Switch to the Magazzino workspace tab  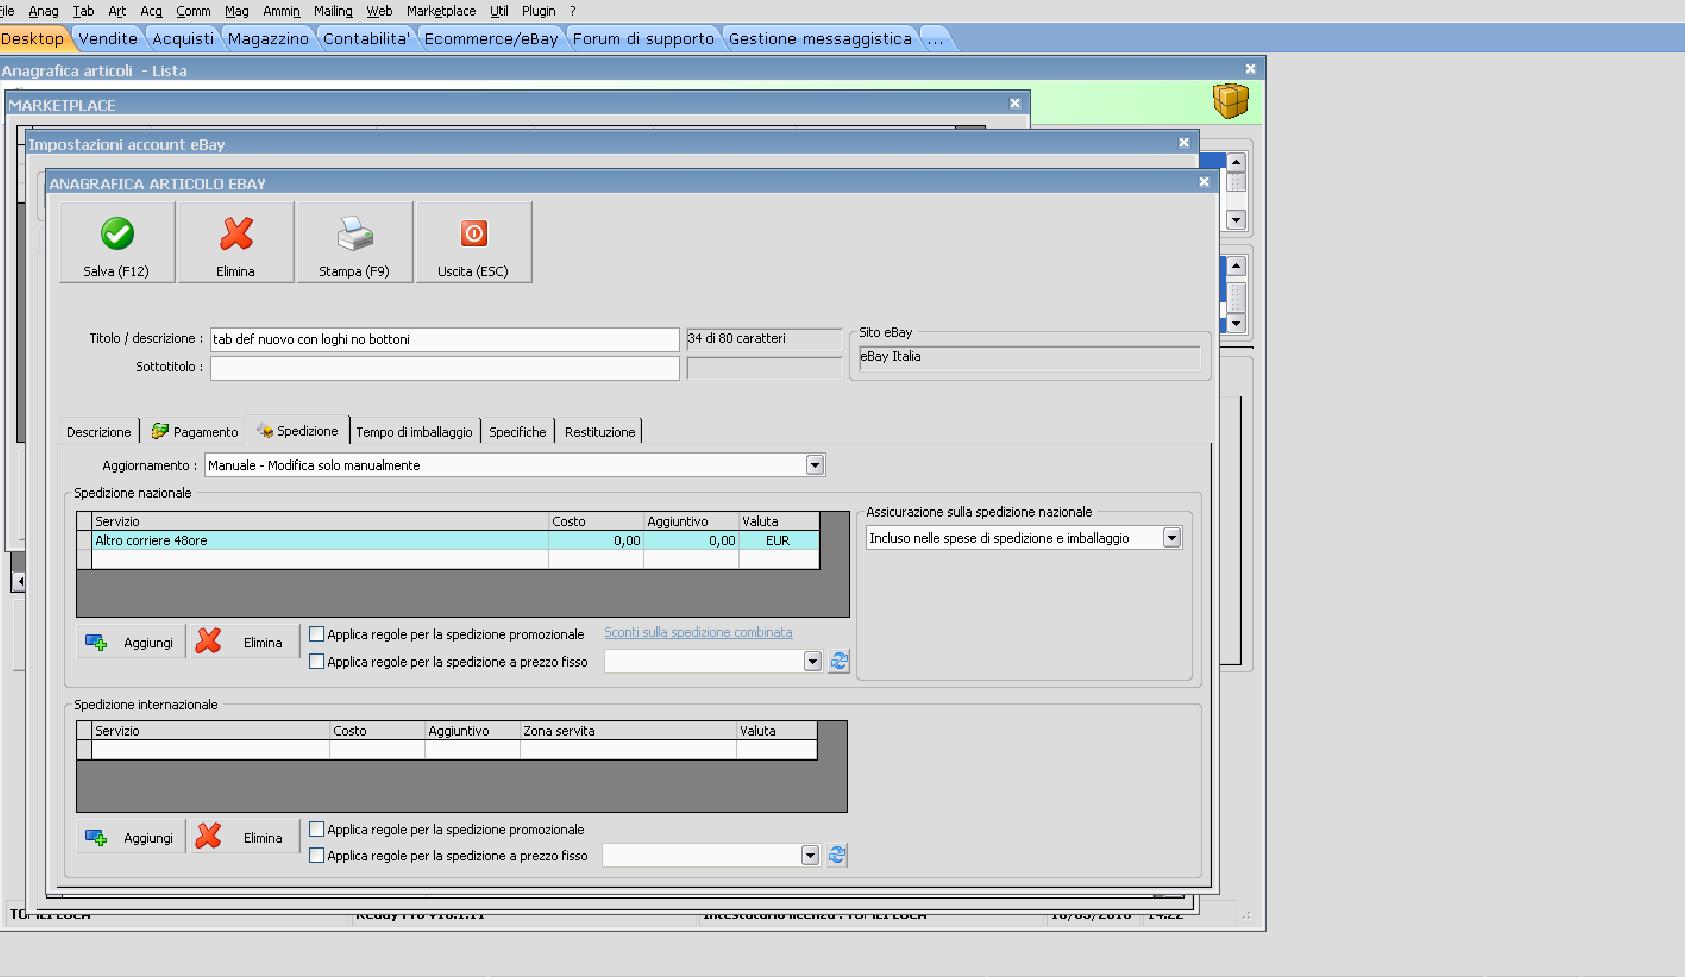(268, 39)
